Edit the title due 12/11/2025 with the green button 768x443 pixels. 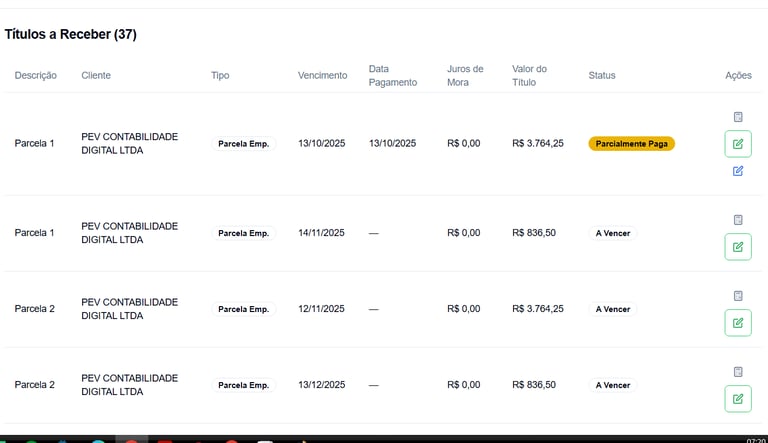(738, 323)
